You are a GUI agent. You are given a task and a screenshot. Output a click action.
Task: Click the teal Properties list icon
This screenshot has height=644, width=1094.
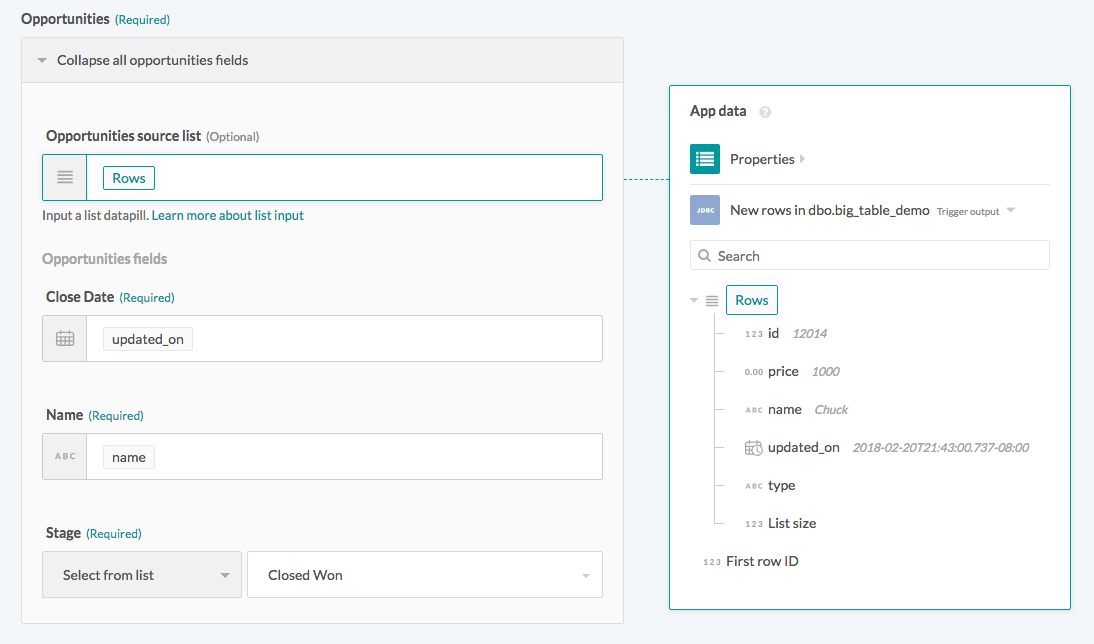[705, 159]
